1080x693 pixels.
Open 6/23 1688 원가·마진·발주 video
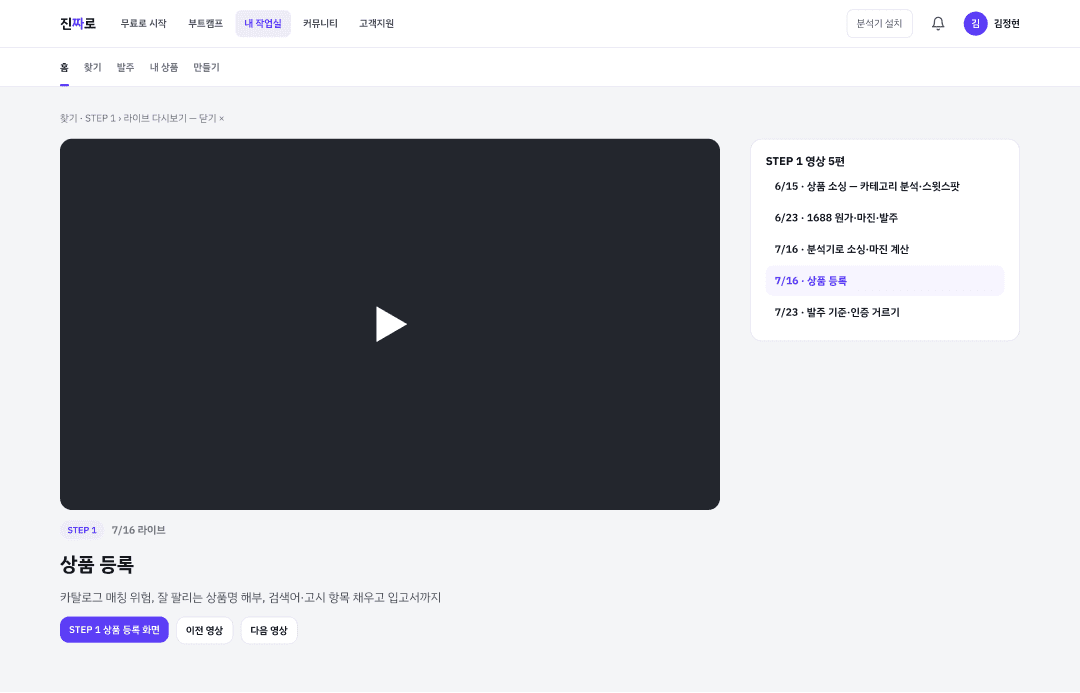tap(884, 218)
